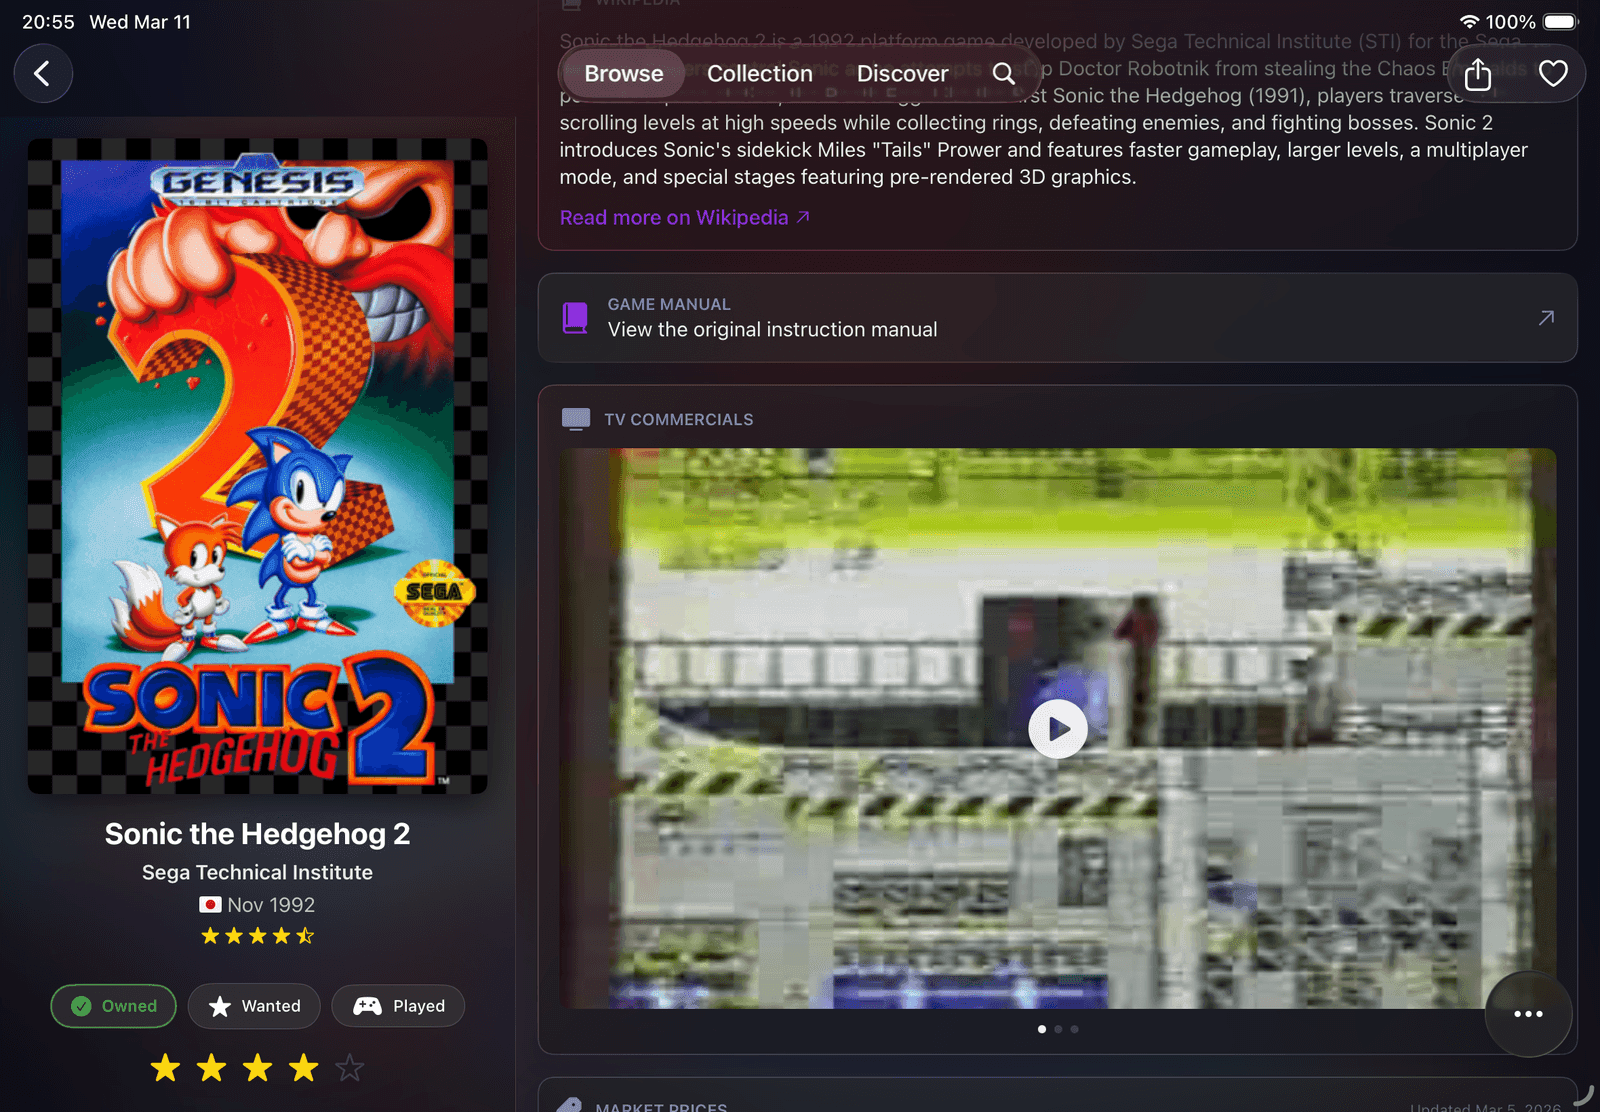Screen dimensions: 1600x1112
Task: Click the TV COMMERCIALS section heading
Action: (x=679, y=420)
